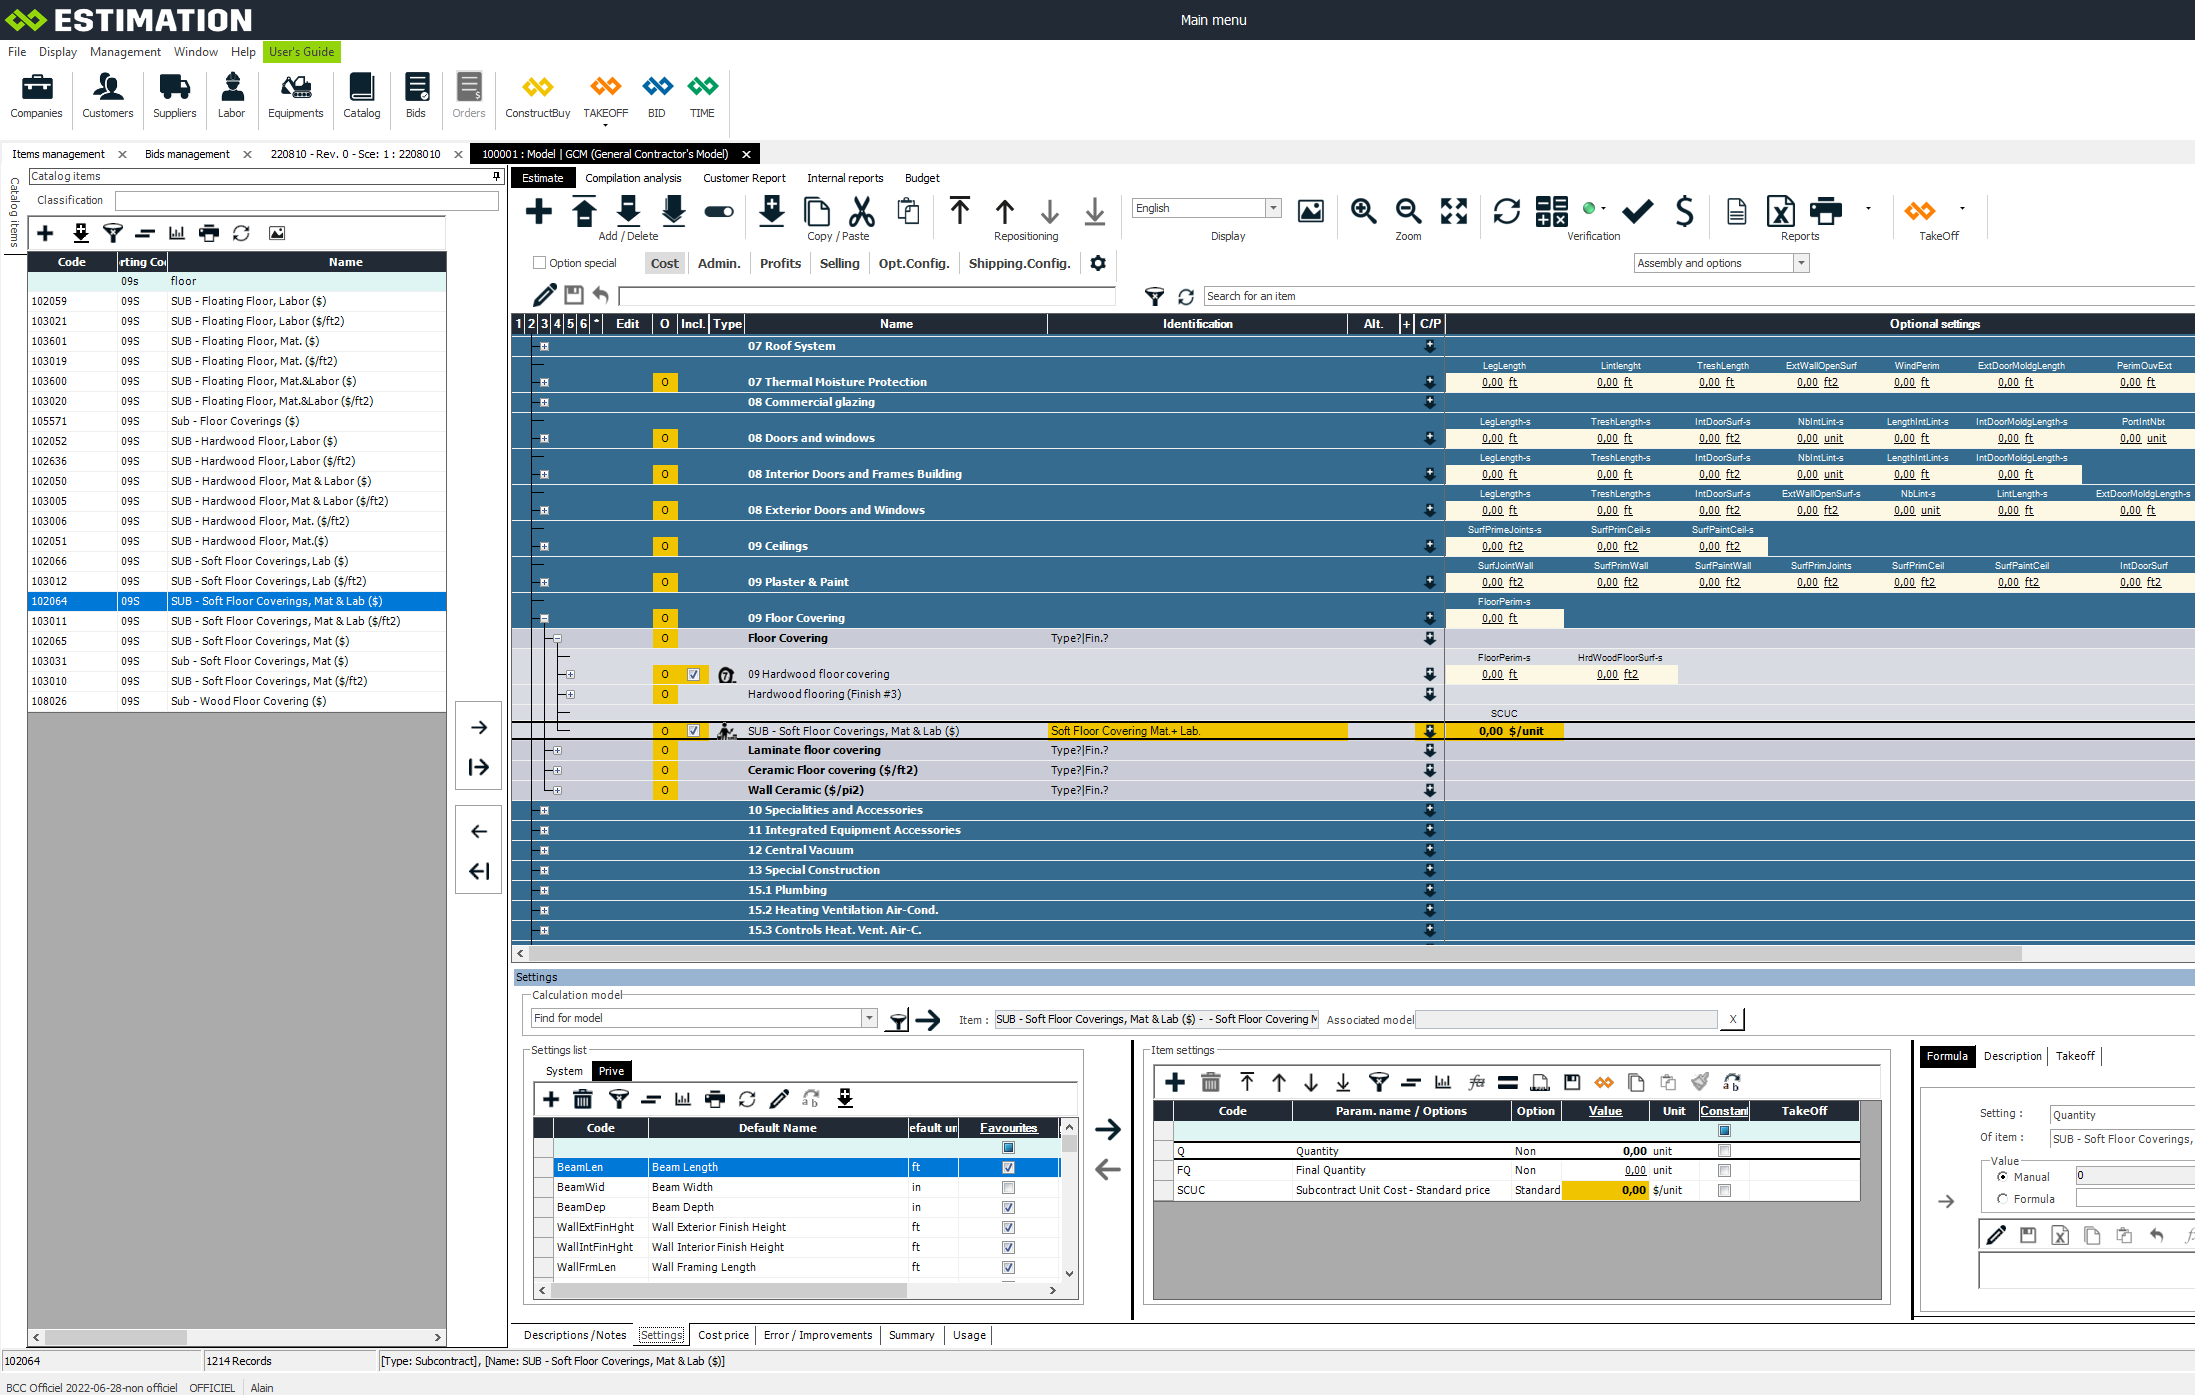Image resolution: width=2195 pixels, height=1395 pixels.
Task: Open the English language dropdown
Action: (1273, 208)
